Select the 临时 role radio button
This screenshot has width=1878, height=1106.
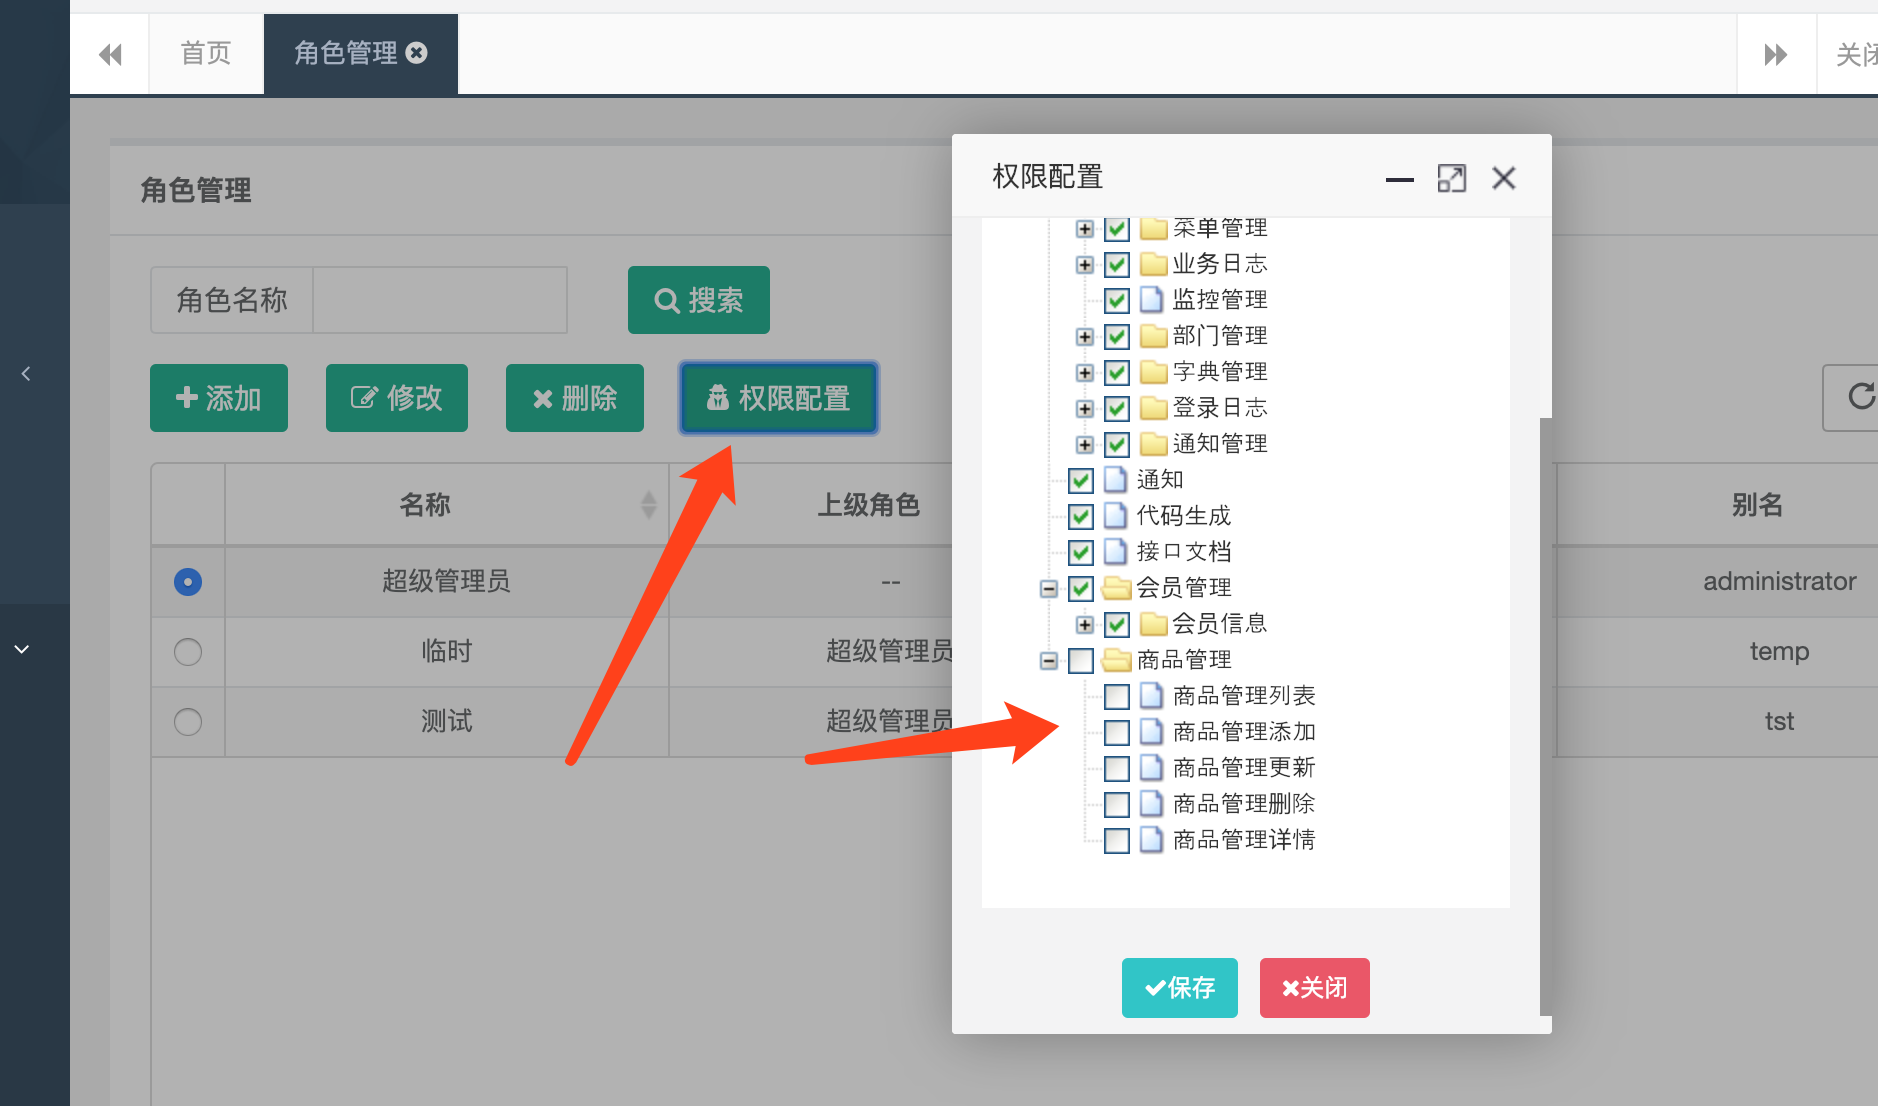tap(188, 652)
